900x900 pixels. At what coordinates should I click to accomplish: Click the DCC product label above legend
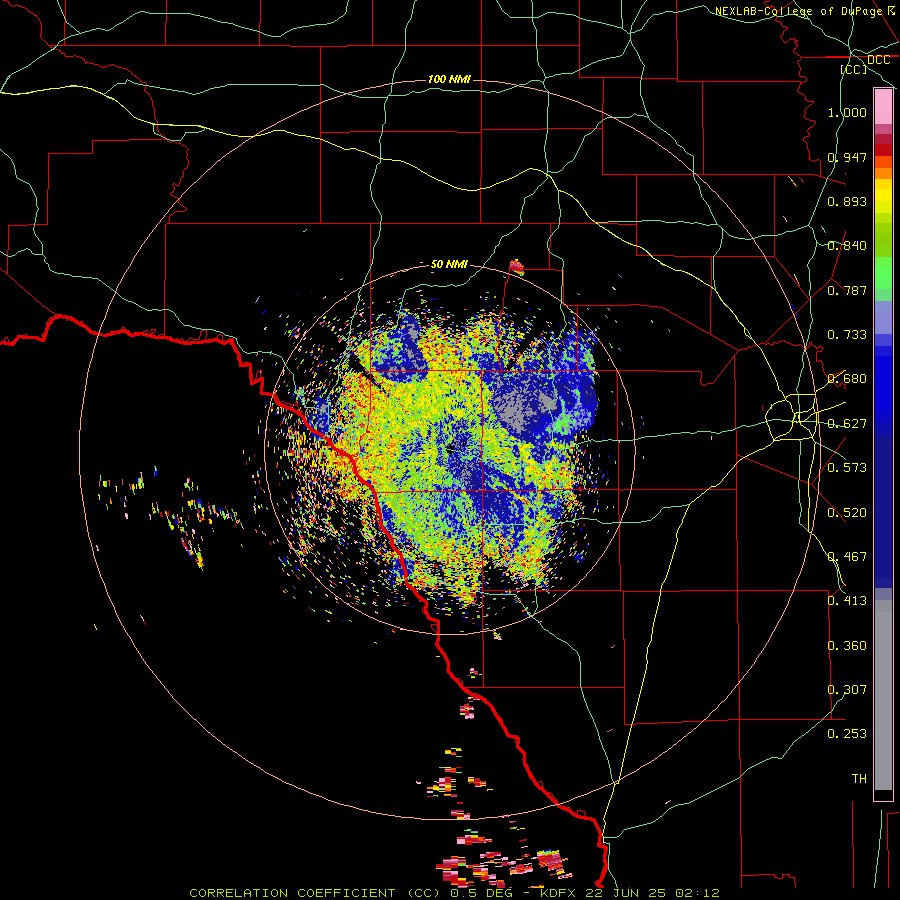[878, 60]
